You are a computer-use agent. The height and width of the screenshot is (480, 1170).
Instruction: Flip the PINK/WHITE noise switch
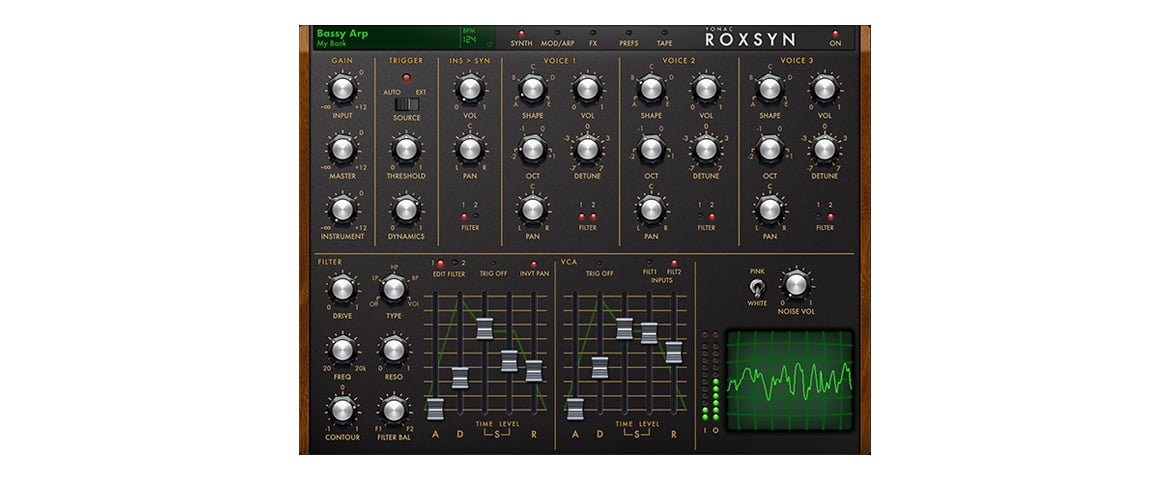tap(758, 288)
